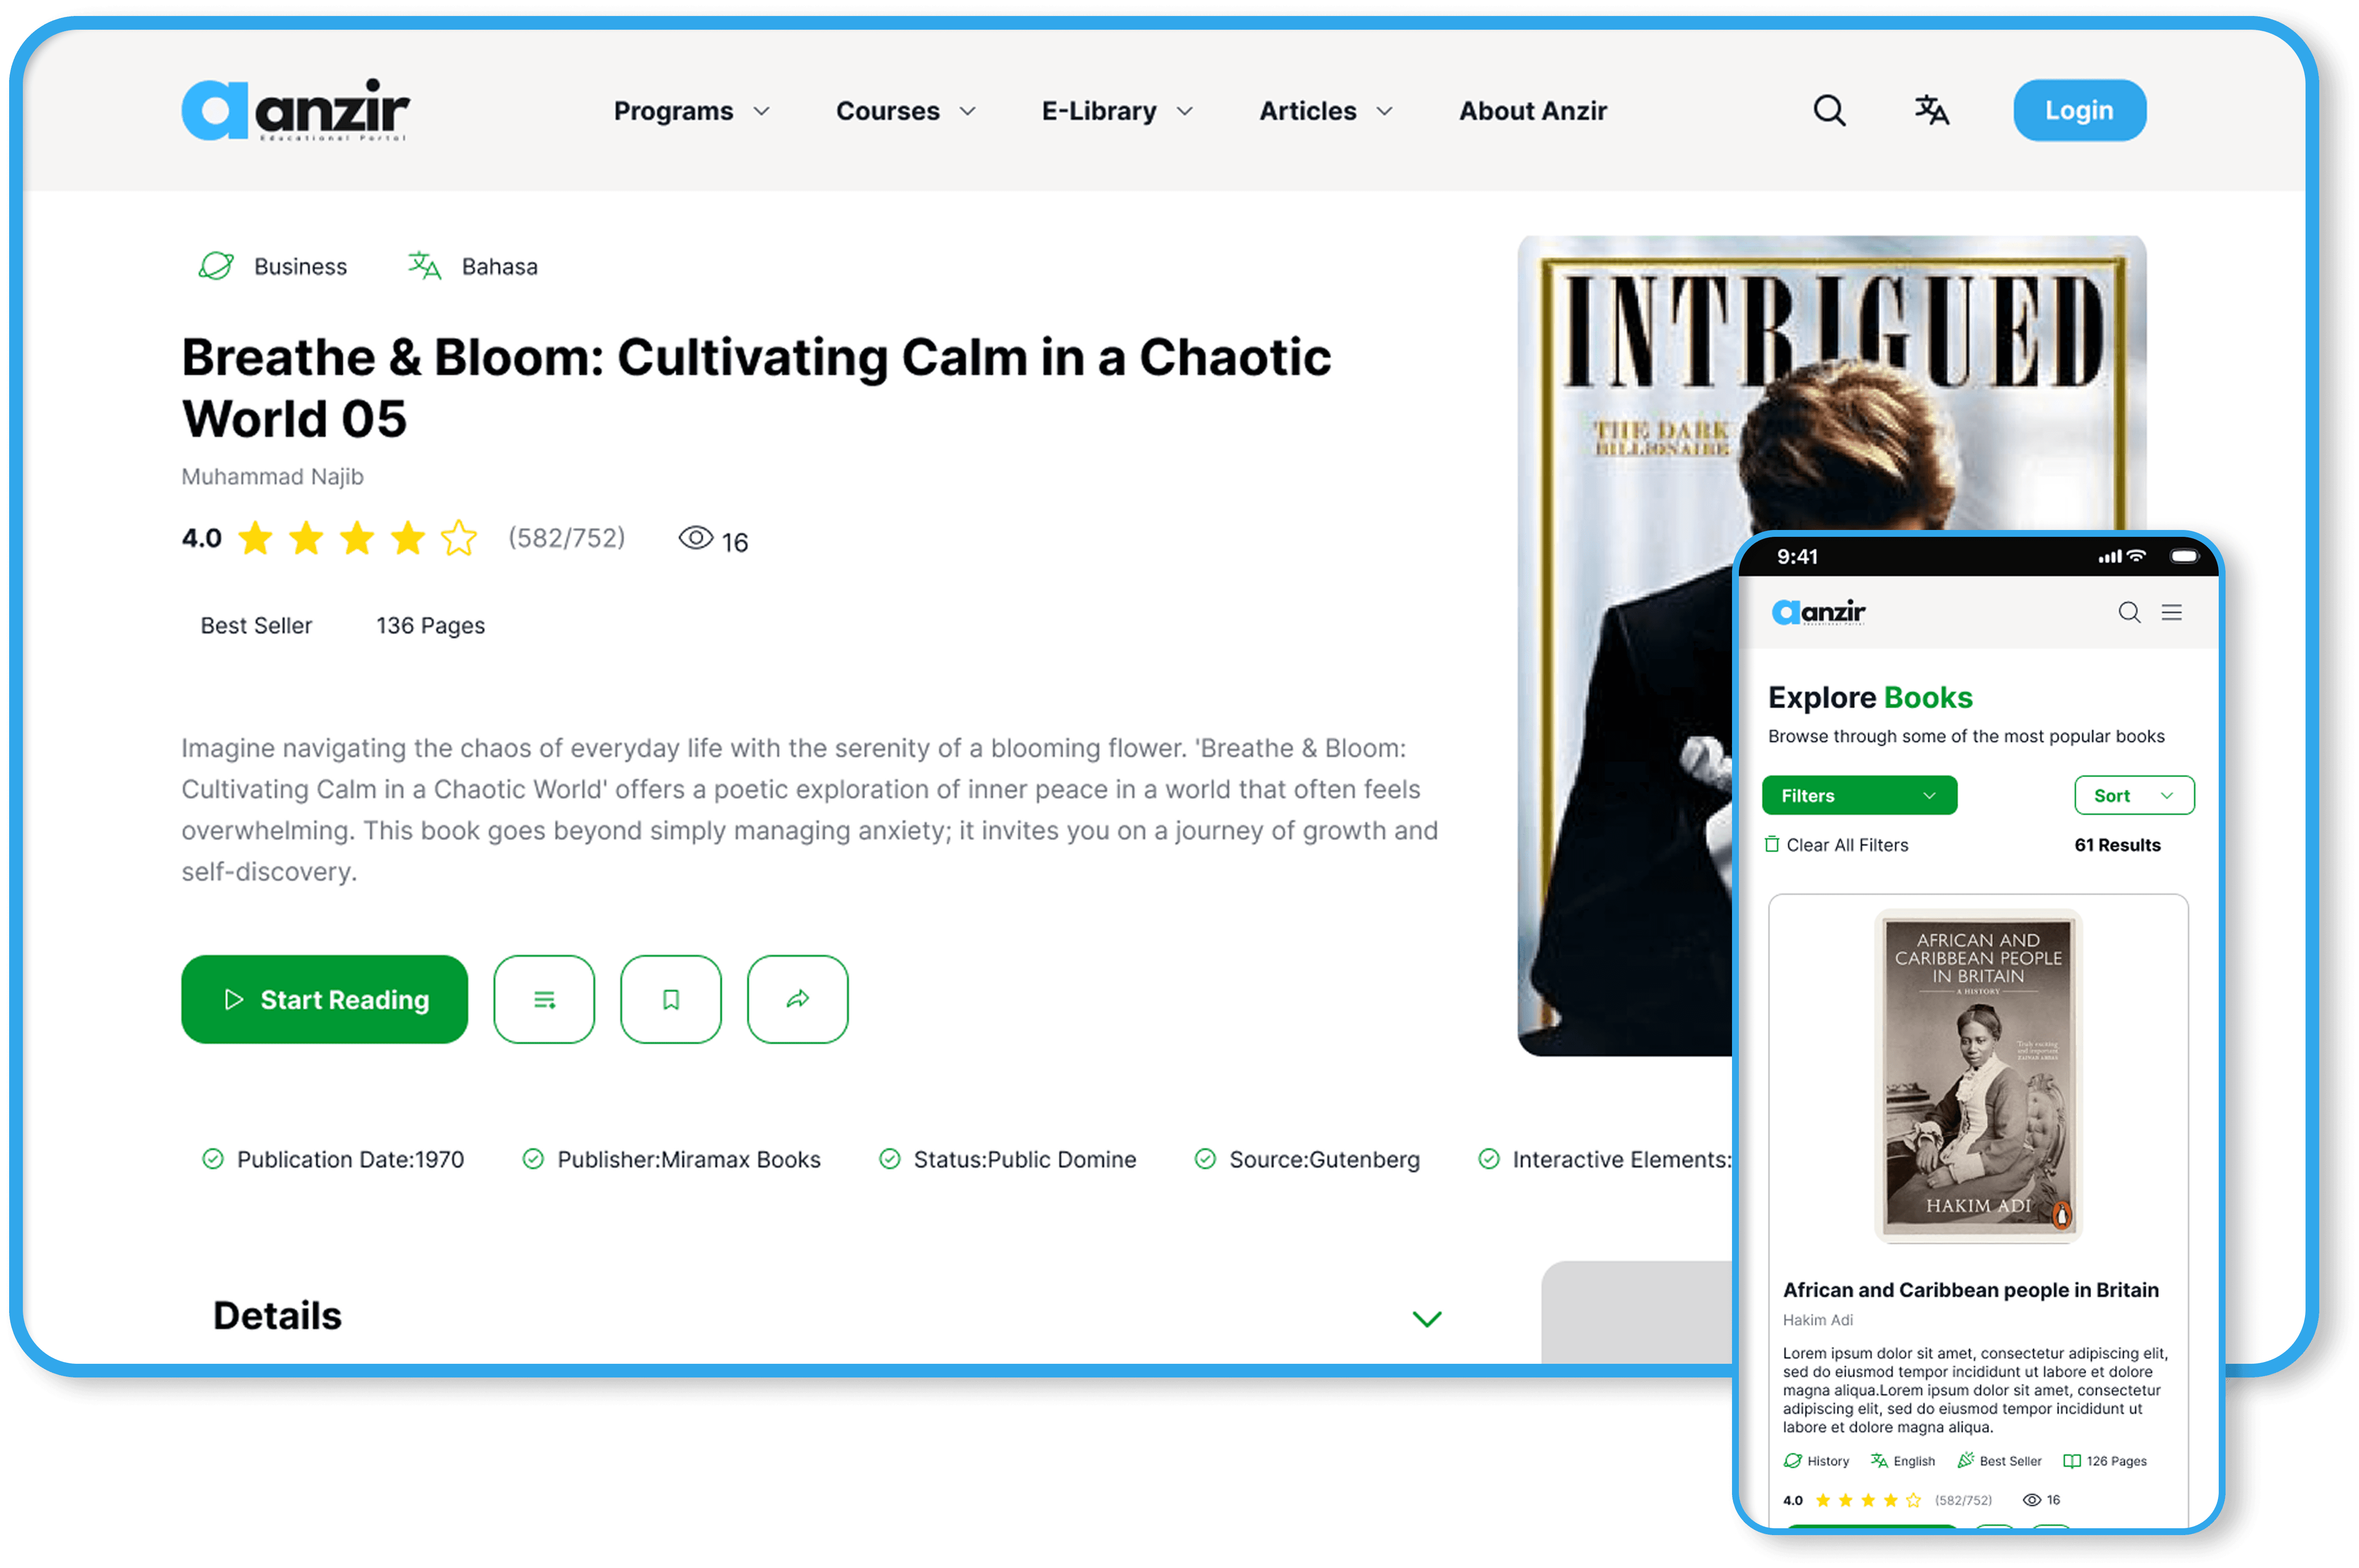Viewport: 2359px width, 1568px height.
Task: Open the E-Library menu
Action: click(1117, 111)
